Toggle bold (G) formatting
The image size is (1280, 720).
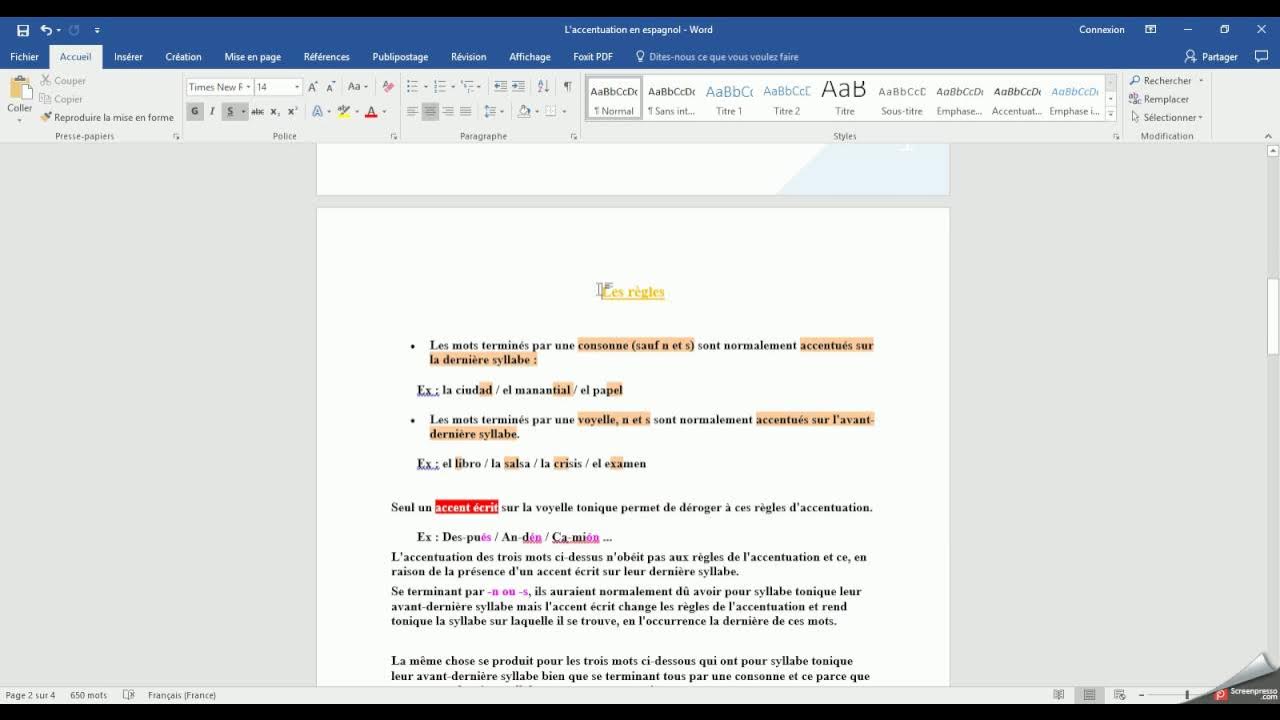pyautogui.click(x=195, y=111)
